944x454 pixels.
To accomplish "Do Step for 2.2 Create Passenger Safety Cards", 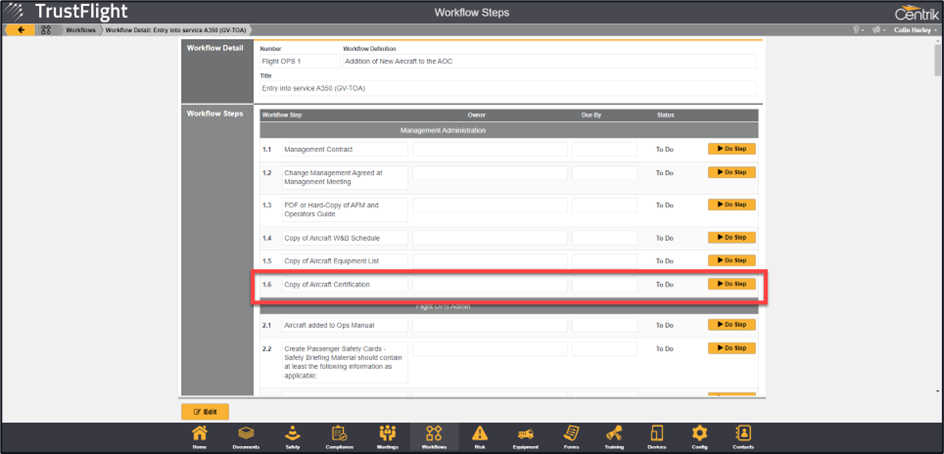I will (731, 348).
